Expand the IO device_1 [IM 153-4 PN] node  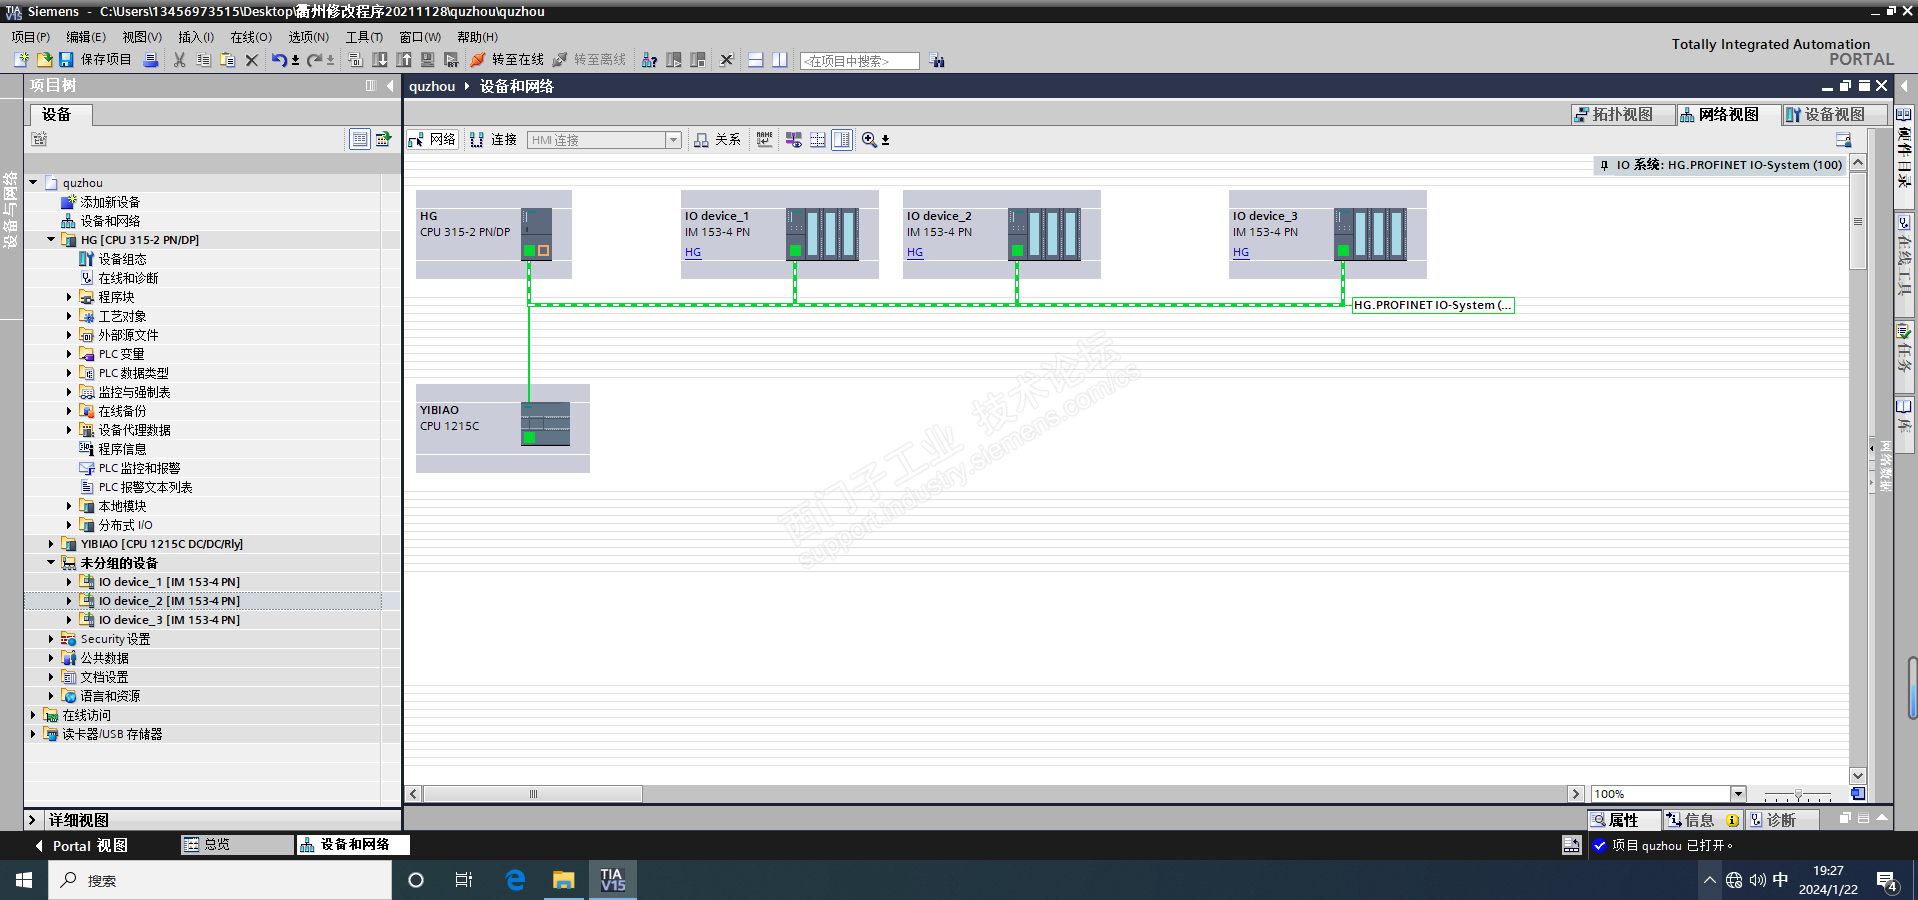pyautogui.click(x=69, y=582)
